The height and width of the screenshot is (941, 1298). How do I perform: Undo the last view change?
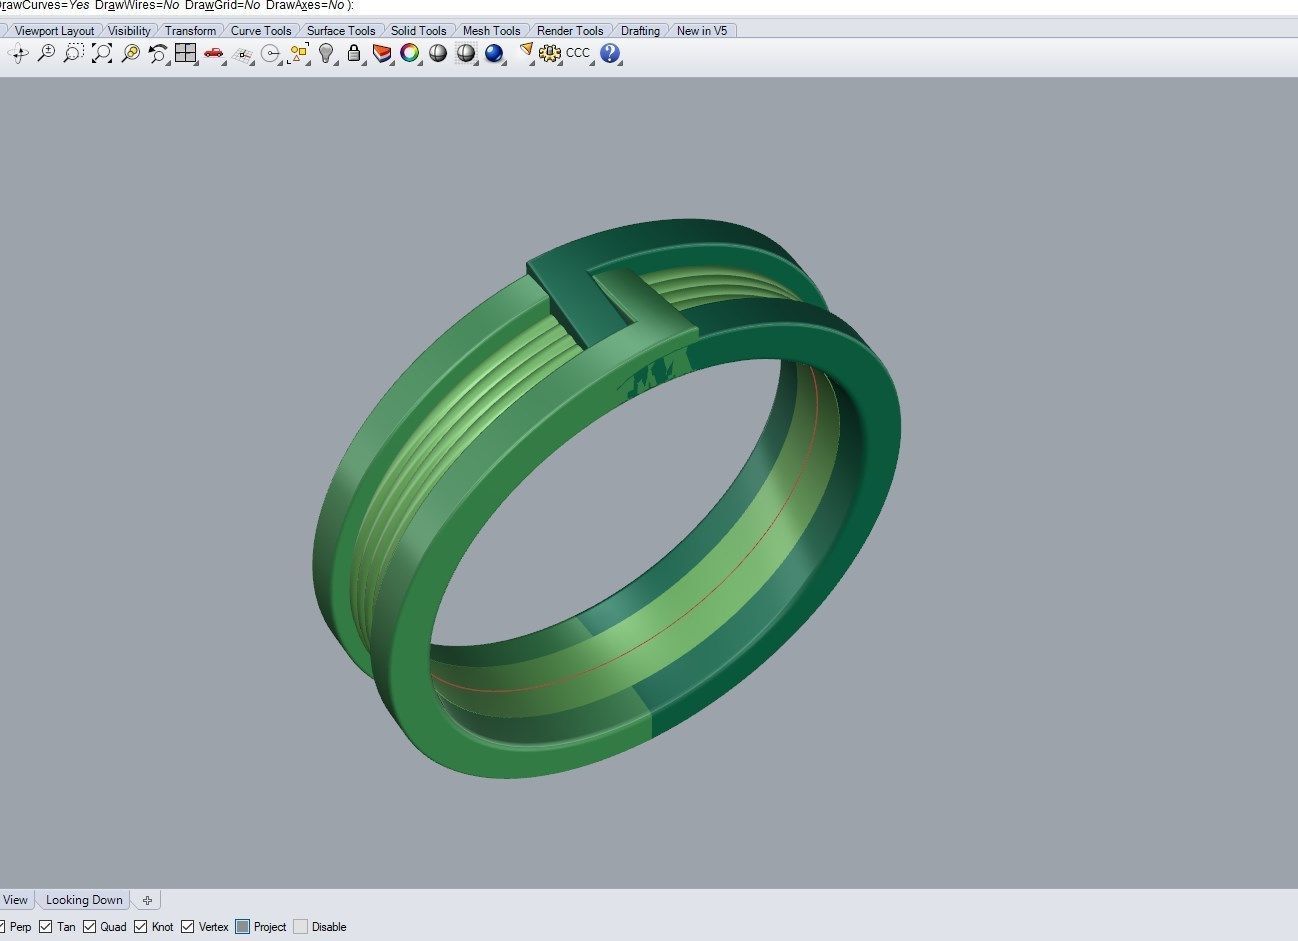click(x=158, y=54)
